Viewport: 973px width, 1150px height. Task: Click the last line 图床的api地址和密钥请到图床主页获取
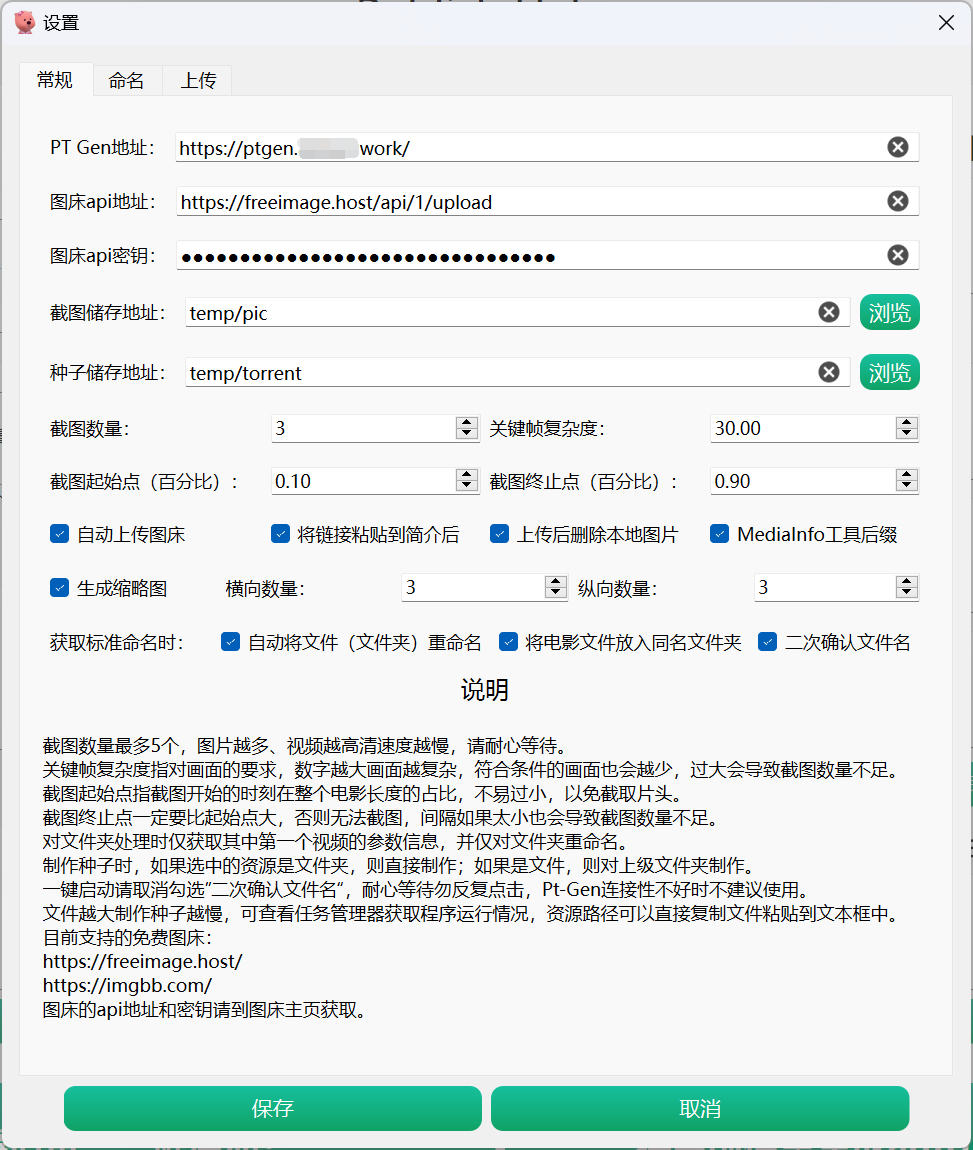tap(205, 1010)
